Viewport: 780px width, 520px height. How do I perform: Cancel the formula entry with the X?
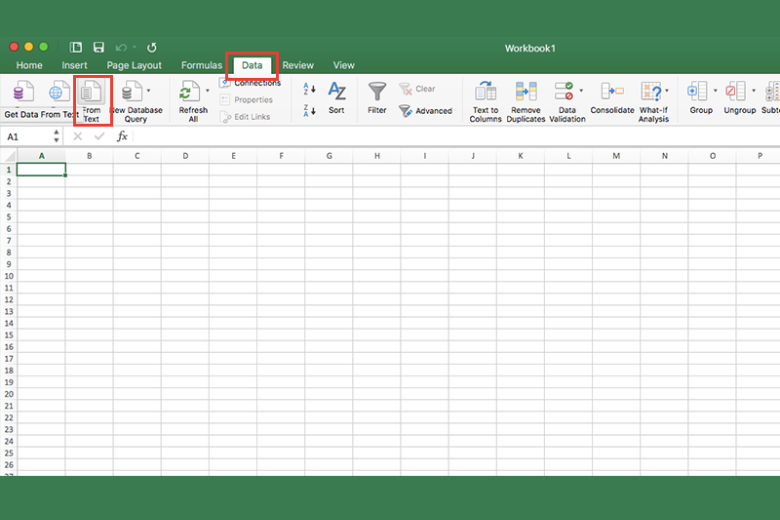coord(78,136)
